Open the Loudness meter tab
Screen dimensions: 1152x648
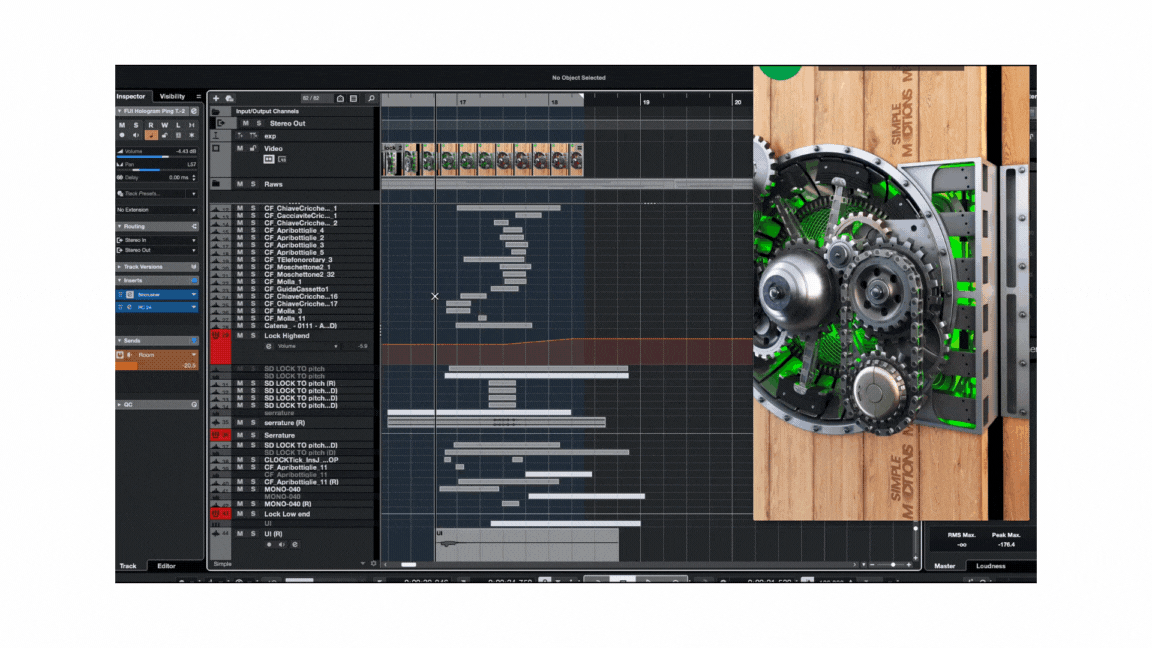[x=990, y=566]
